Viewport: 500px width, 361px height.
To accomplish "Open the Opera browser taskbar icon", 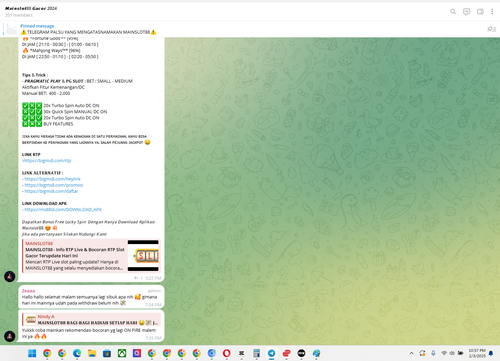I will [227, 353].
